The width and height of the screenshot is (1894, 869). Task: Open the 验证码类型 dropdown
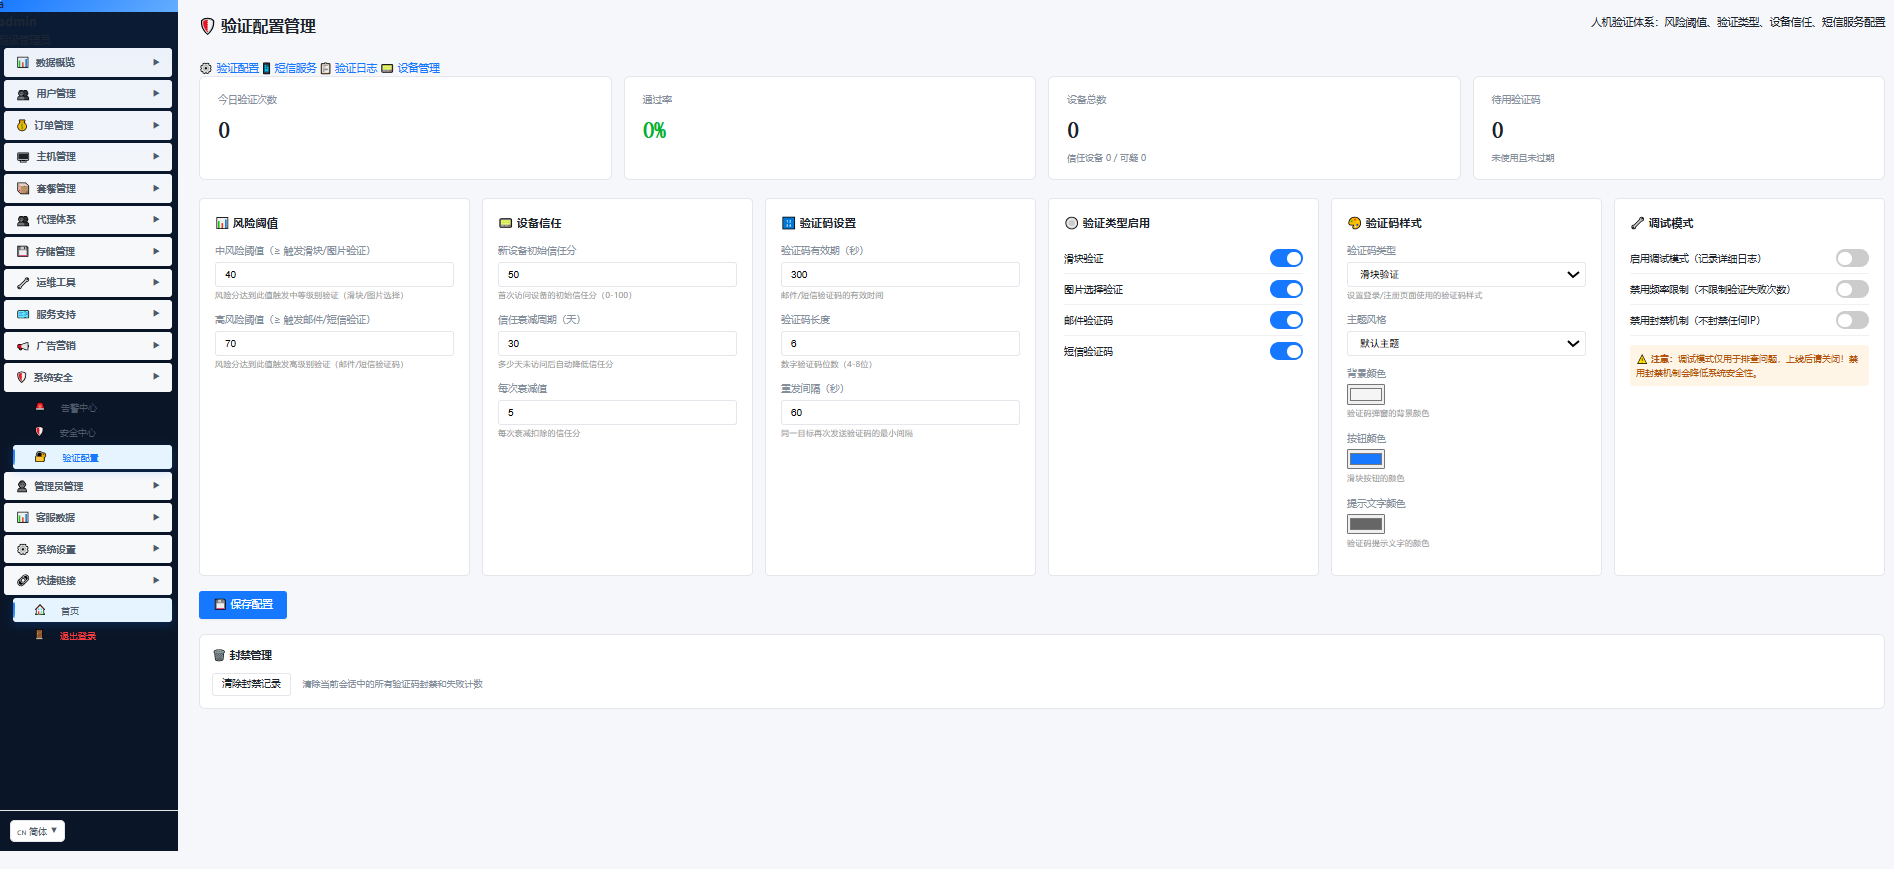pyautogui.click(x=1466, y=274)
